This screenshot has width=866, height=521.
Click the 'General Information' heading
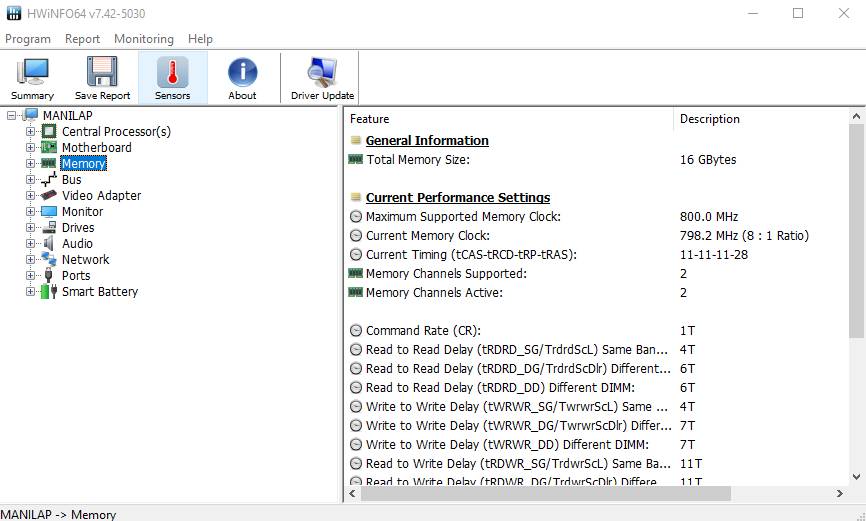point(427,140)
